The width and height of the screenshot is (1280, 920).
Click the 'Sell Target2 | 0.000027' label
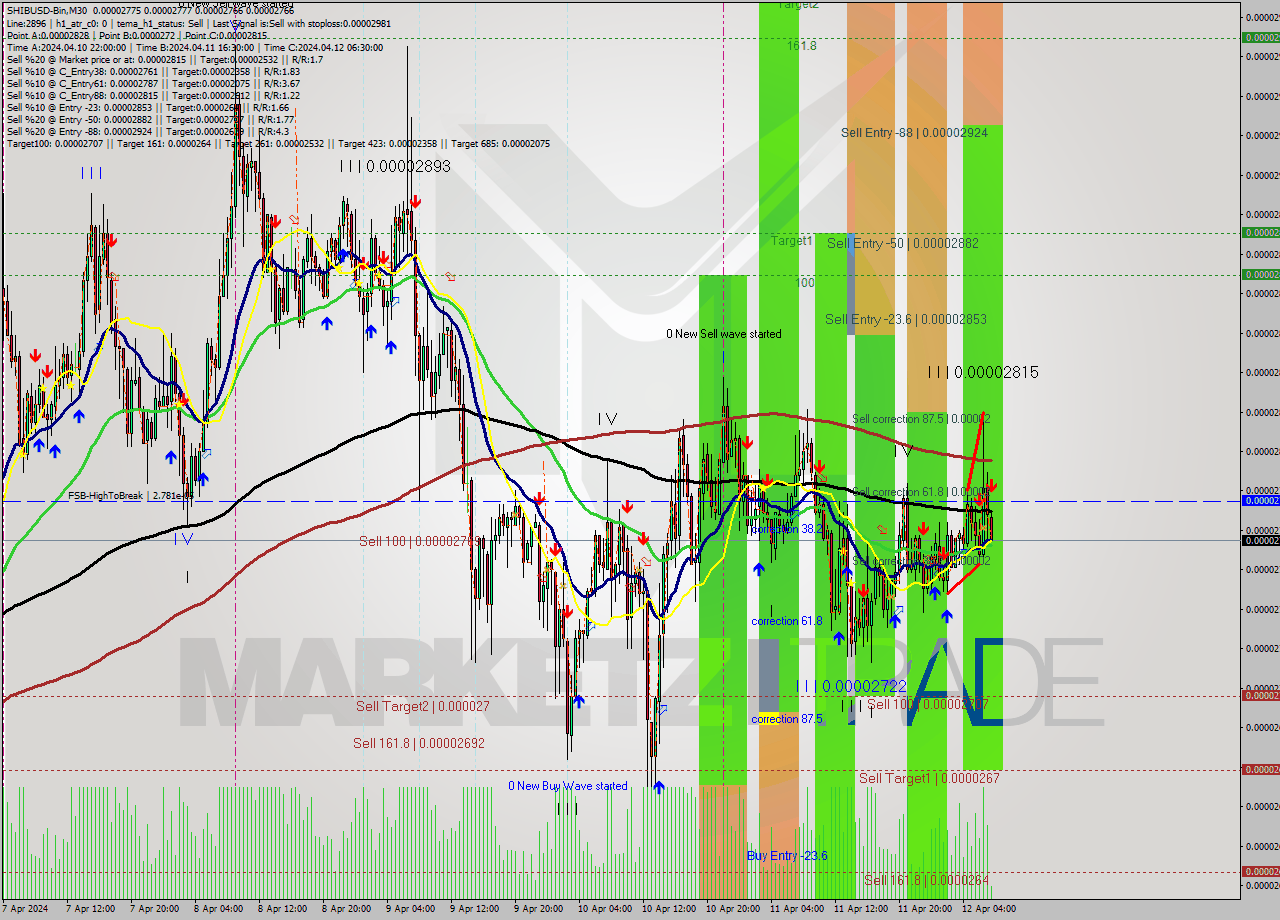pos(423,706)
